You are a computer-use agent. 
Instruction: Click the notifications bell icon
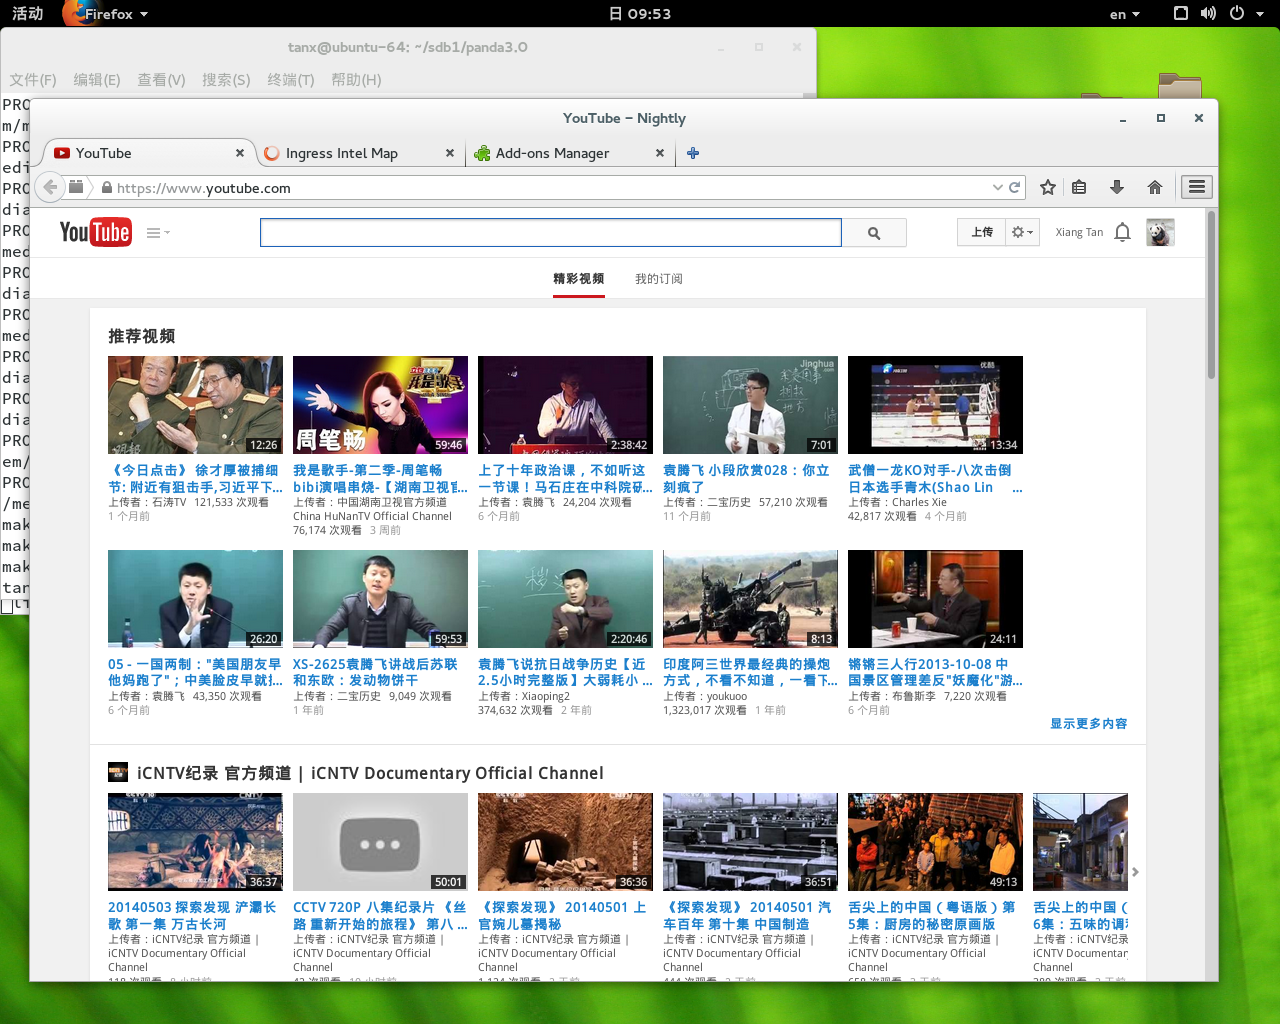pos(1122,232)
